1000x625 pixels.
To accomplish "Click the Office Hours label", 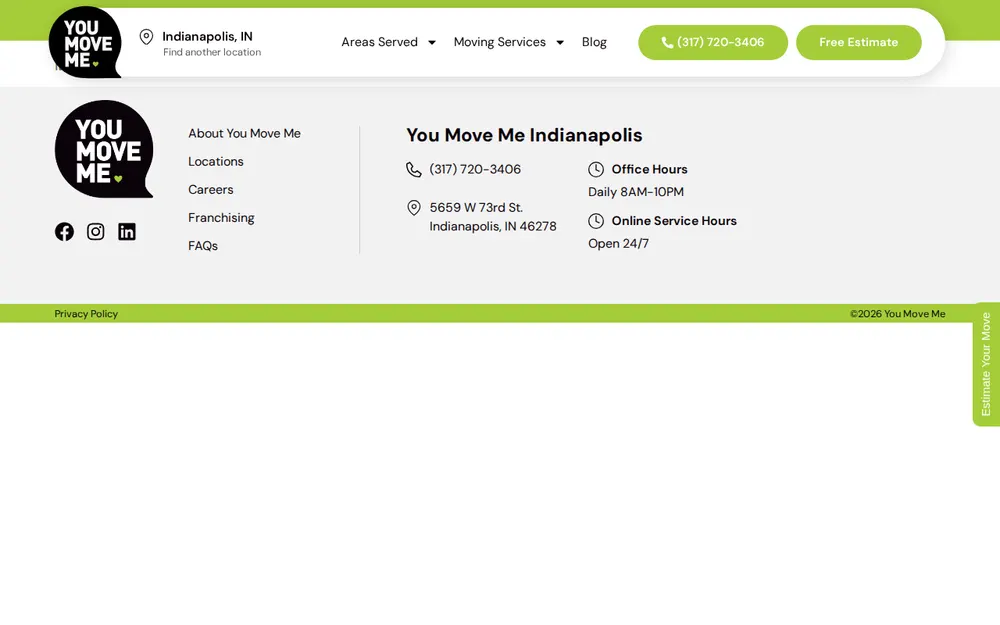I will (x=649, y=169).
